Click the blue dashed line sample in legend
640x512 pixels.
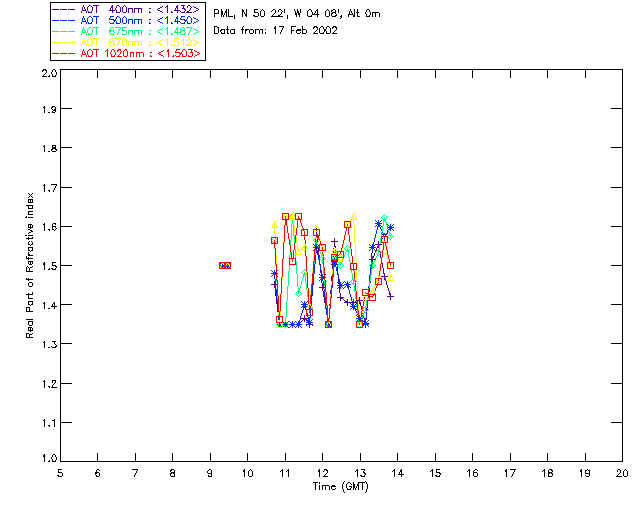(64, 20)
